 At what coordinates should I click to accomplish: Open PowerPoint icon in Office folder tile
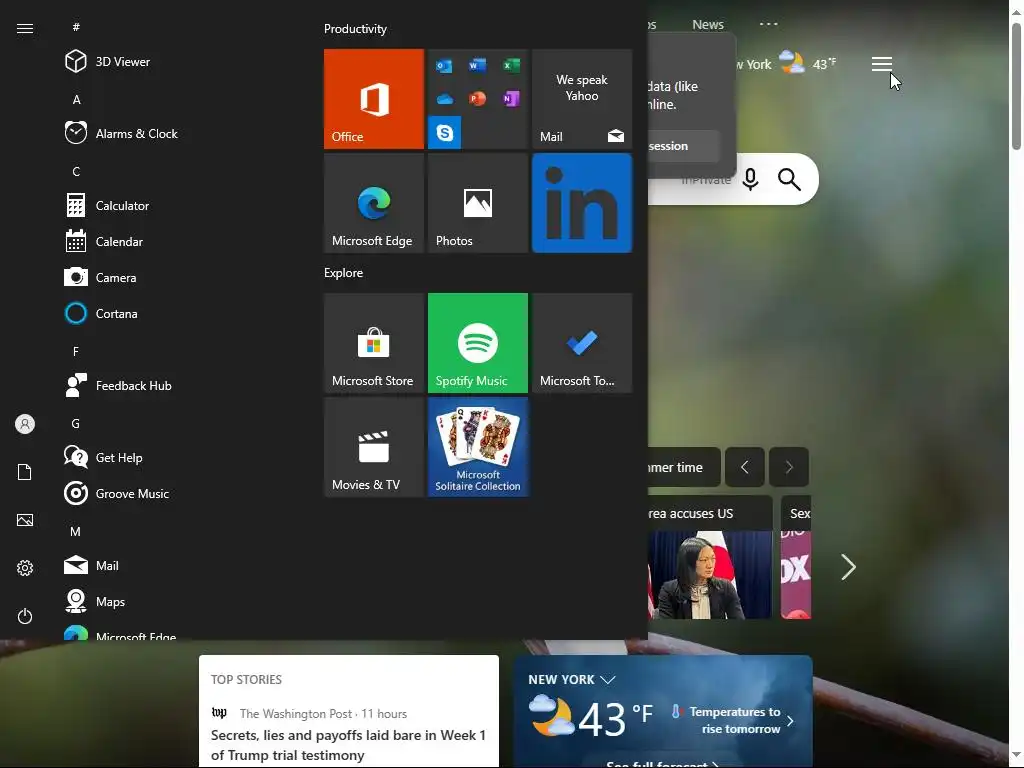[x=477, y=99]
